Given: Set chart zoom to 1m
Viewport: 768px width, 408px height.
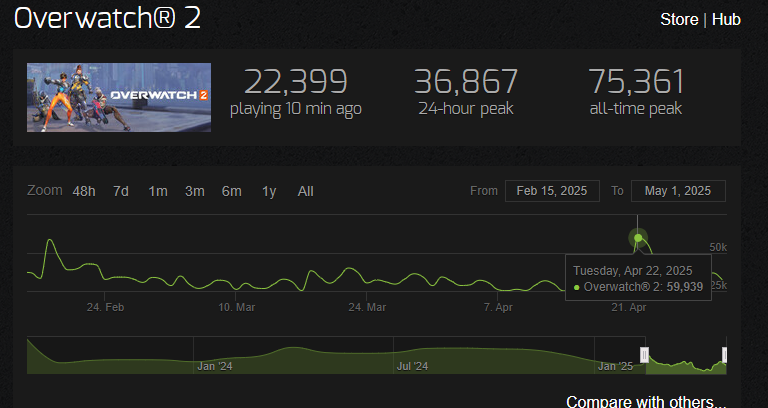Looking at the screenshot, I should (x=158, y=191).
